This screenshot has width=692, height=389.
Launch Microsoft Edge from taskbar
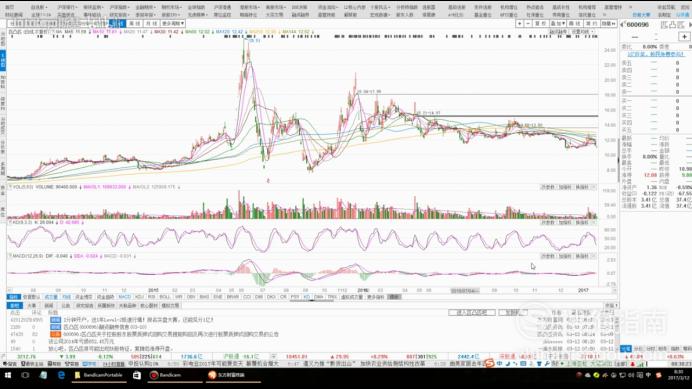(x=61, y=375)
